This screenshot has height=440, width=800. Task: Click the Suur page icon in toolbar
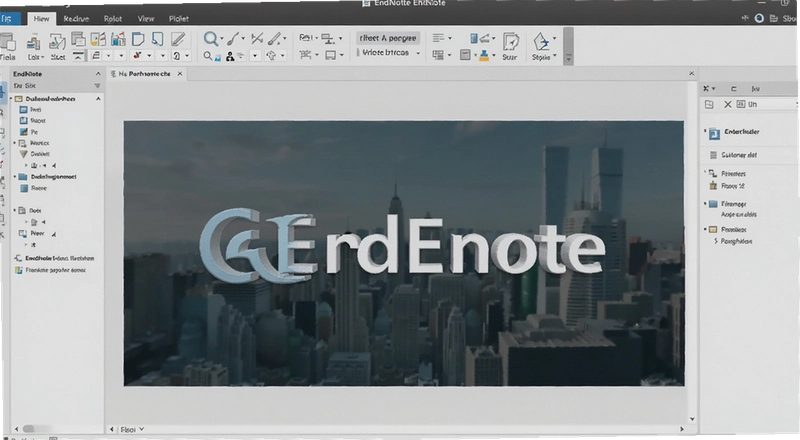[x=510, y=41]
